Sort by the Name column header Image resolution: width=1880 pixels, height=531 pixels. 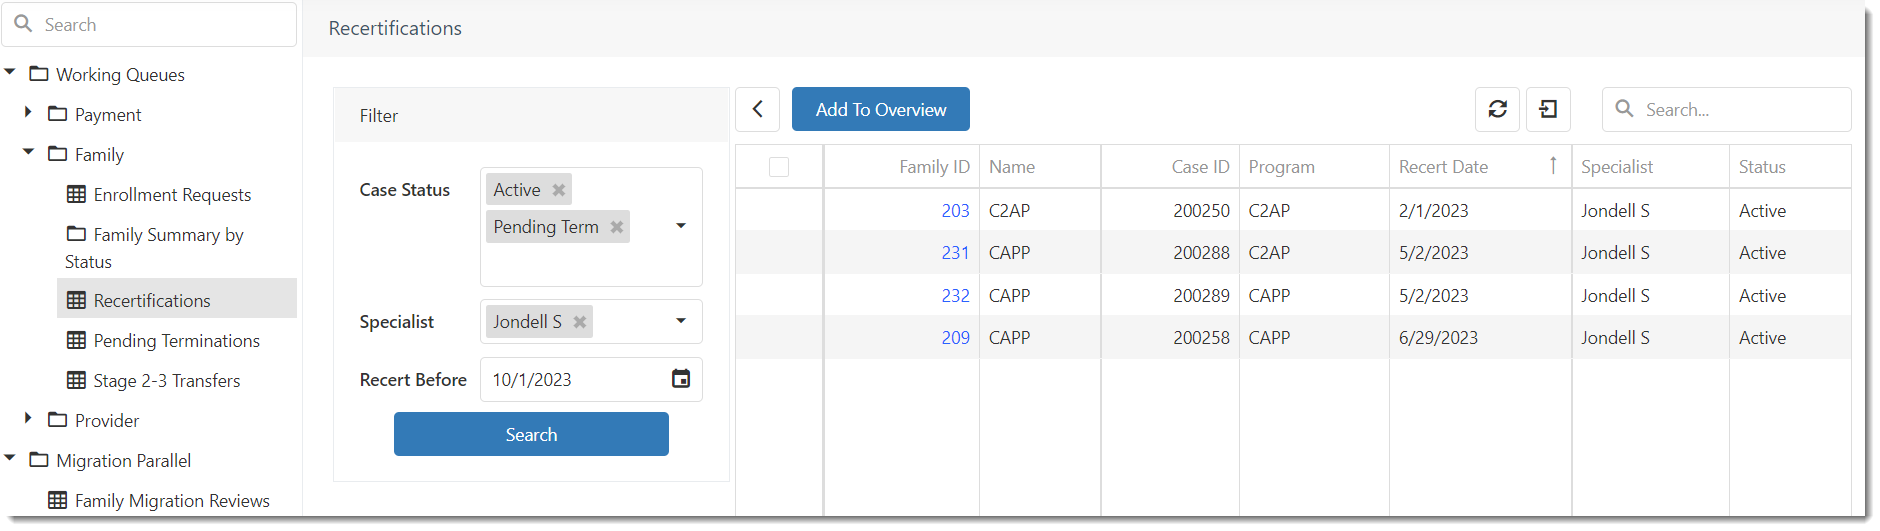click(1040, 167)
